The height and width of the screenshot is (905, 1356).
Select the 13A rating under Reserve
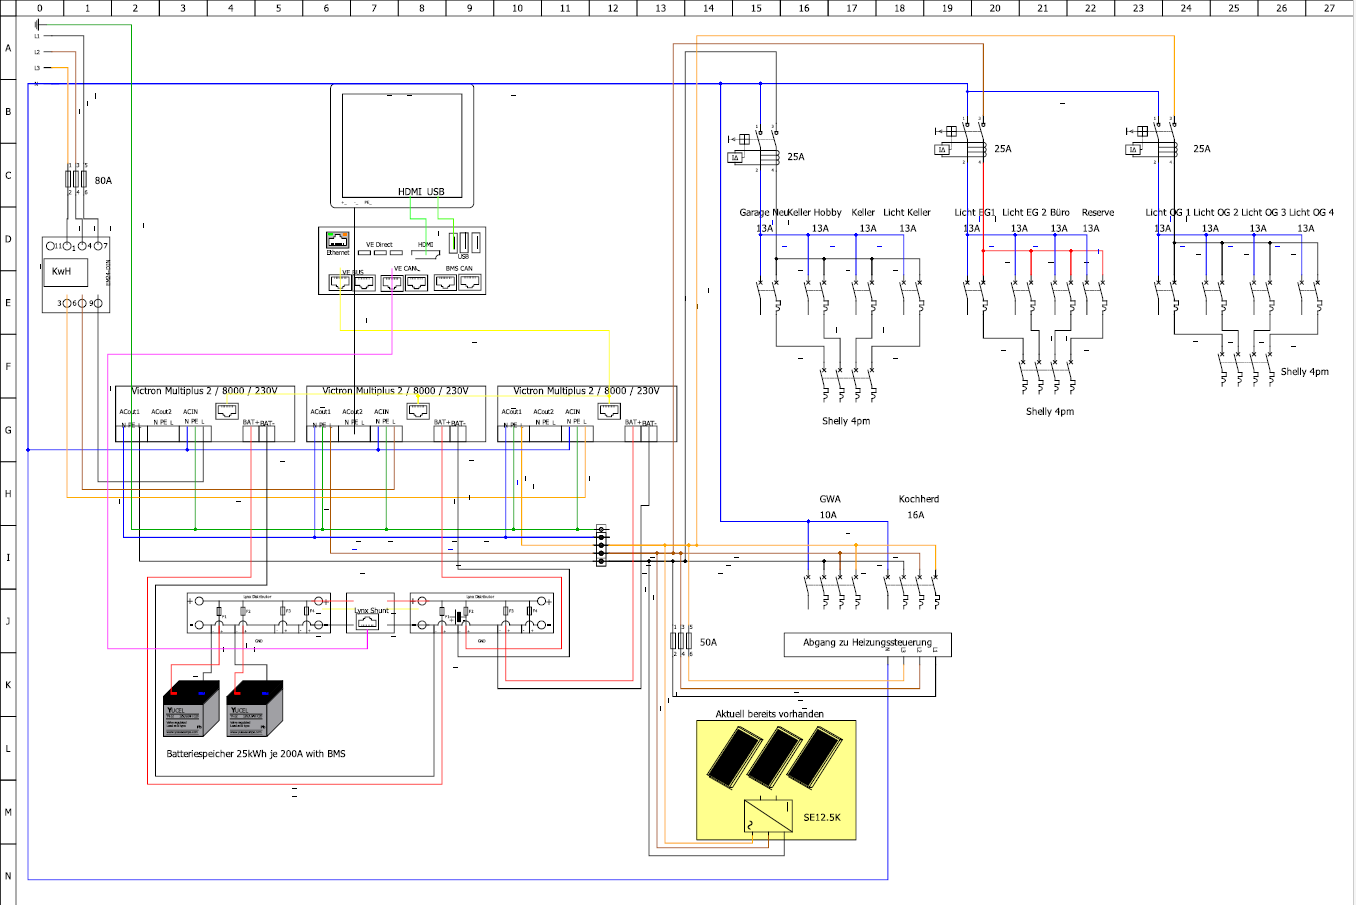[1091, 228]
